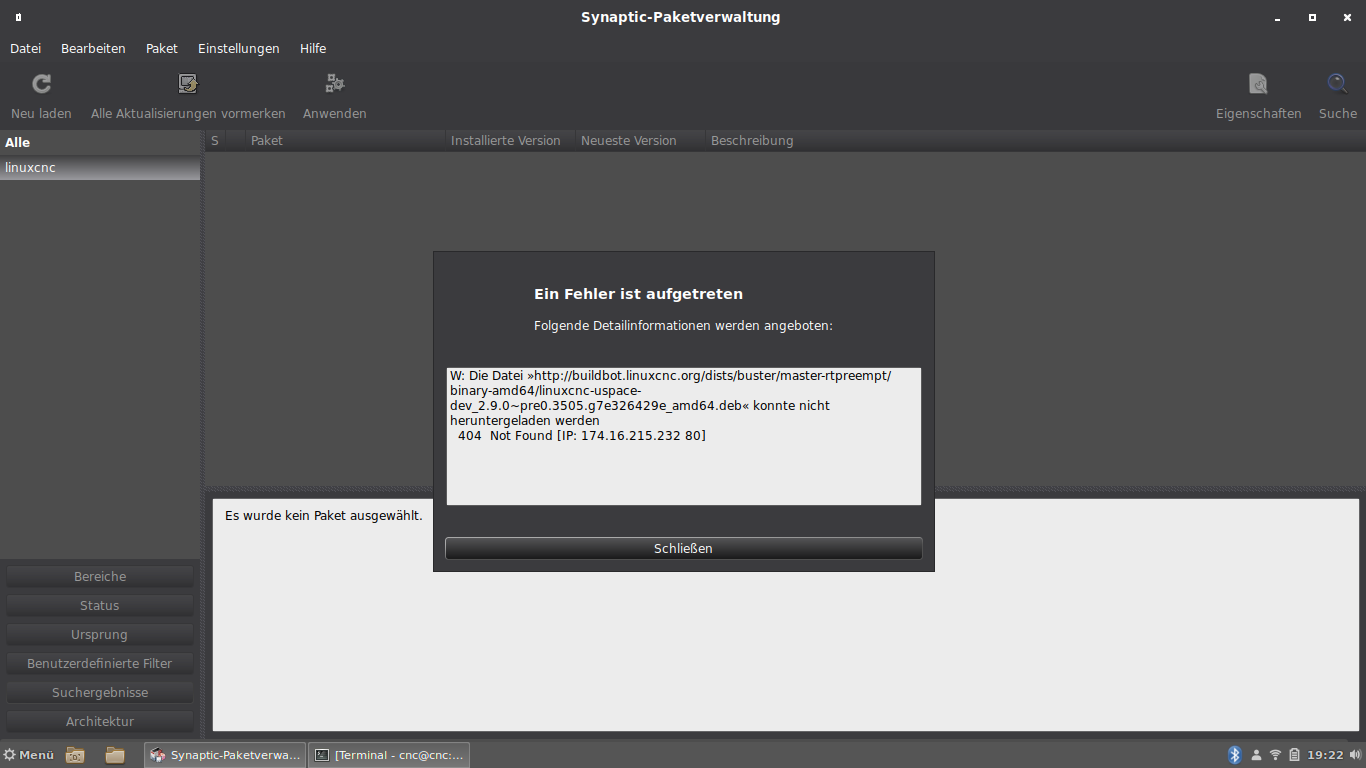1366x768 pixels.
Task: Click the screenshot camera launcher in taskbar
Action: coord(75,755)
